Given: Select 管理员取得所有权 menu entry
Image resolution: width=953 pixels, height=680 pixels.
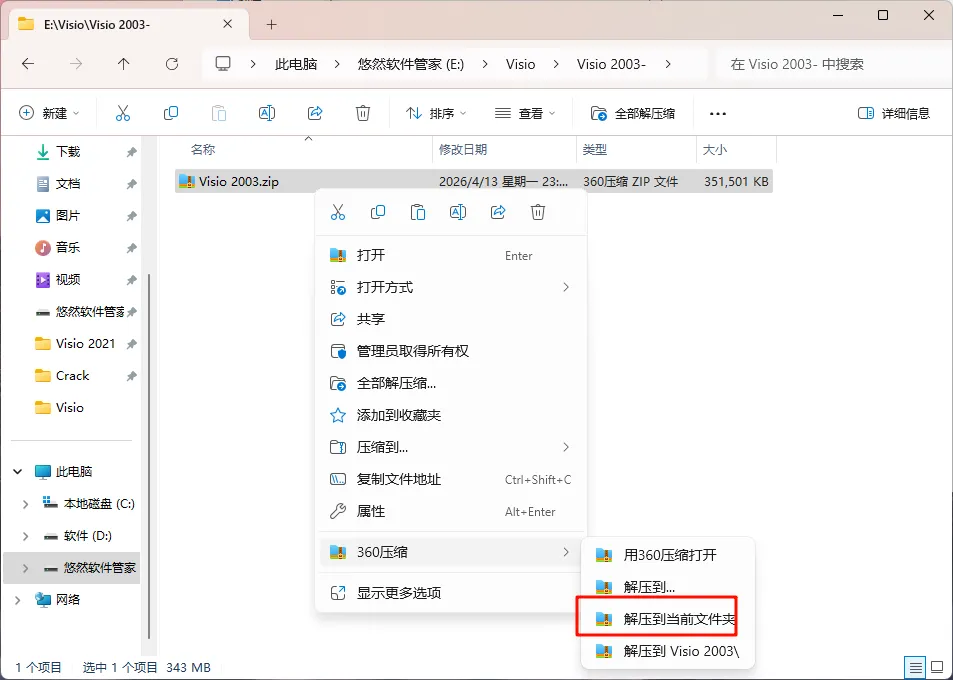Looking at the screenshot, I should pyautogui.click(x=452, y=351).
